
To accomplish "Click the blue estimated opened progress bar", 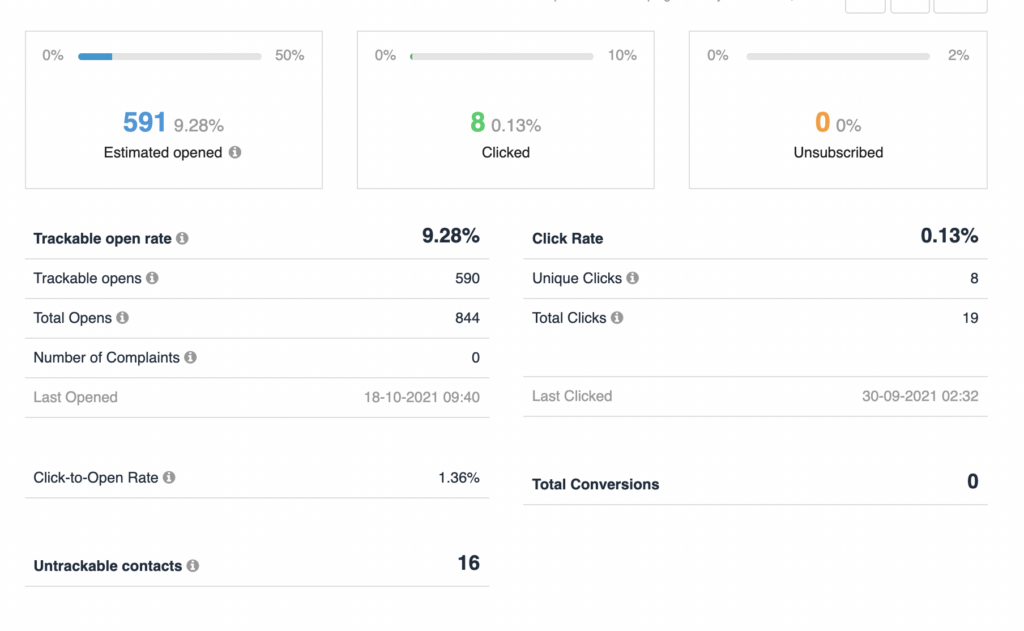I will click(x=169, y=56).
